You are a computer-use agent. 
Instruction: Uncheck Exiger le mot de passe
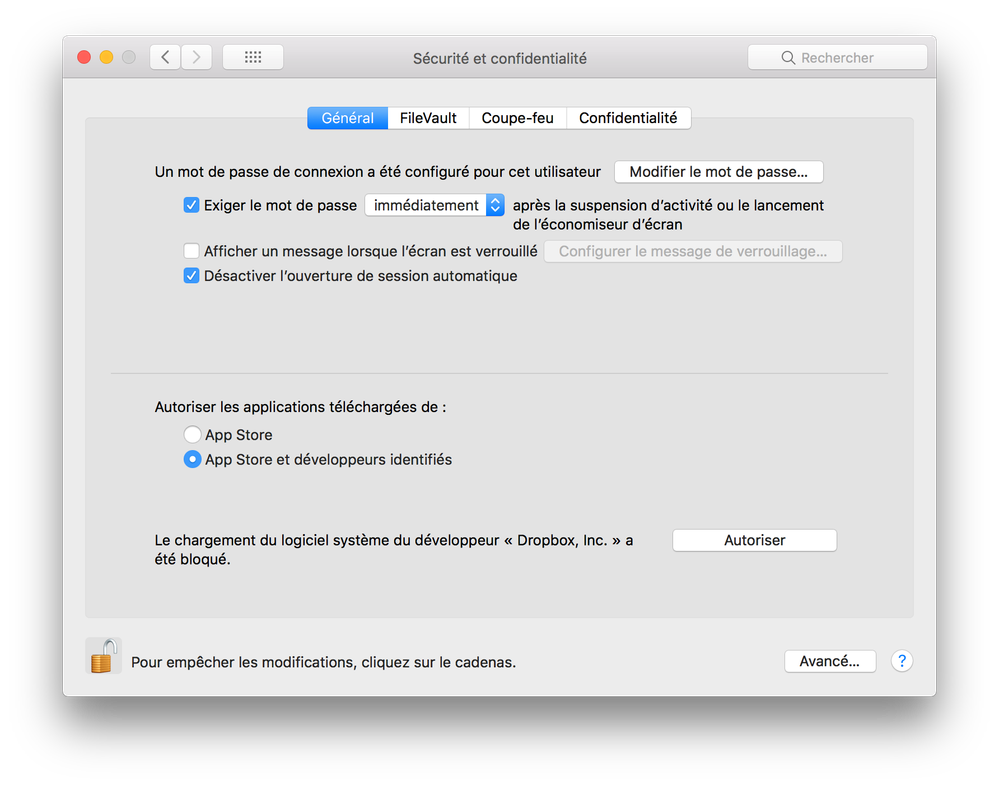tap(191, 205)
